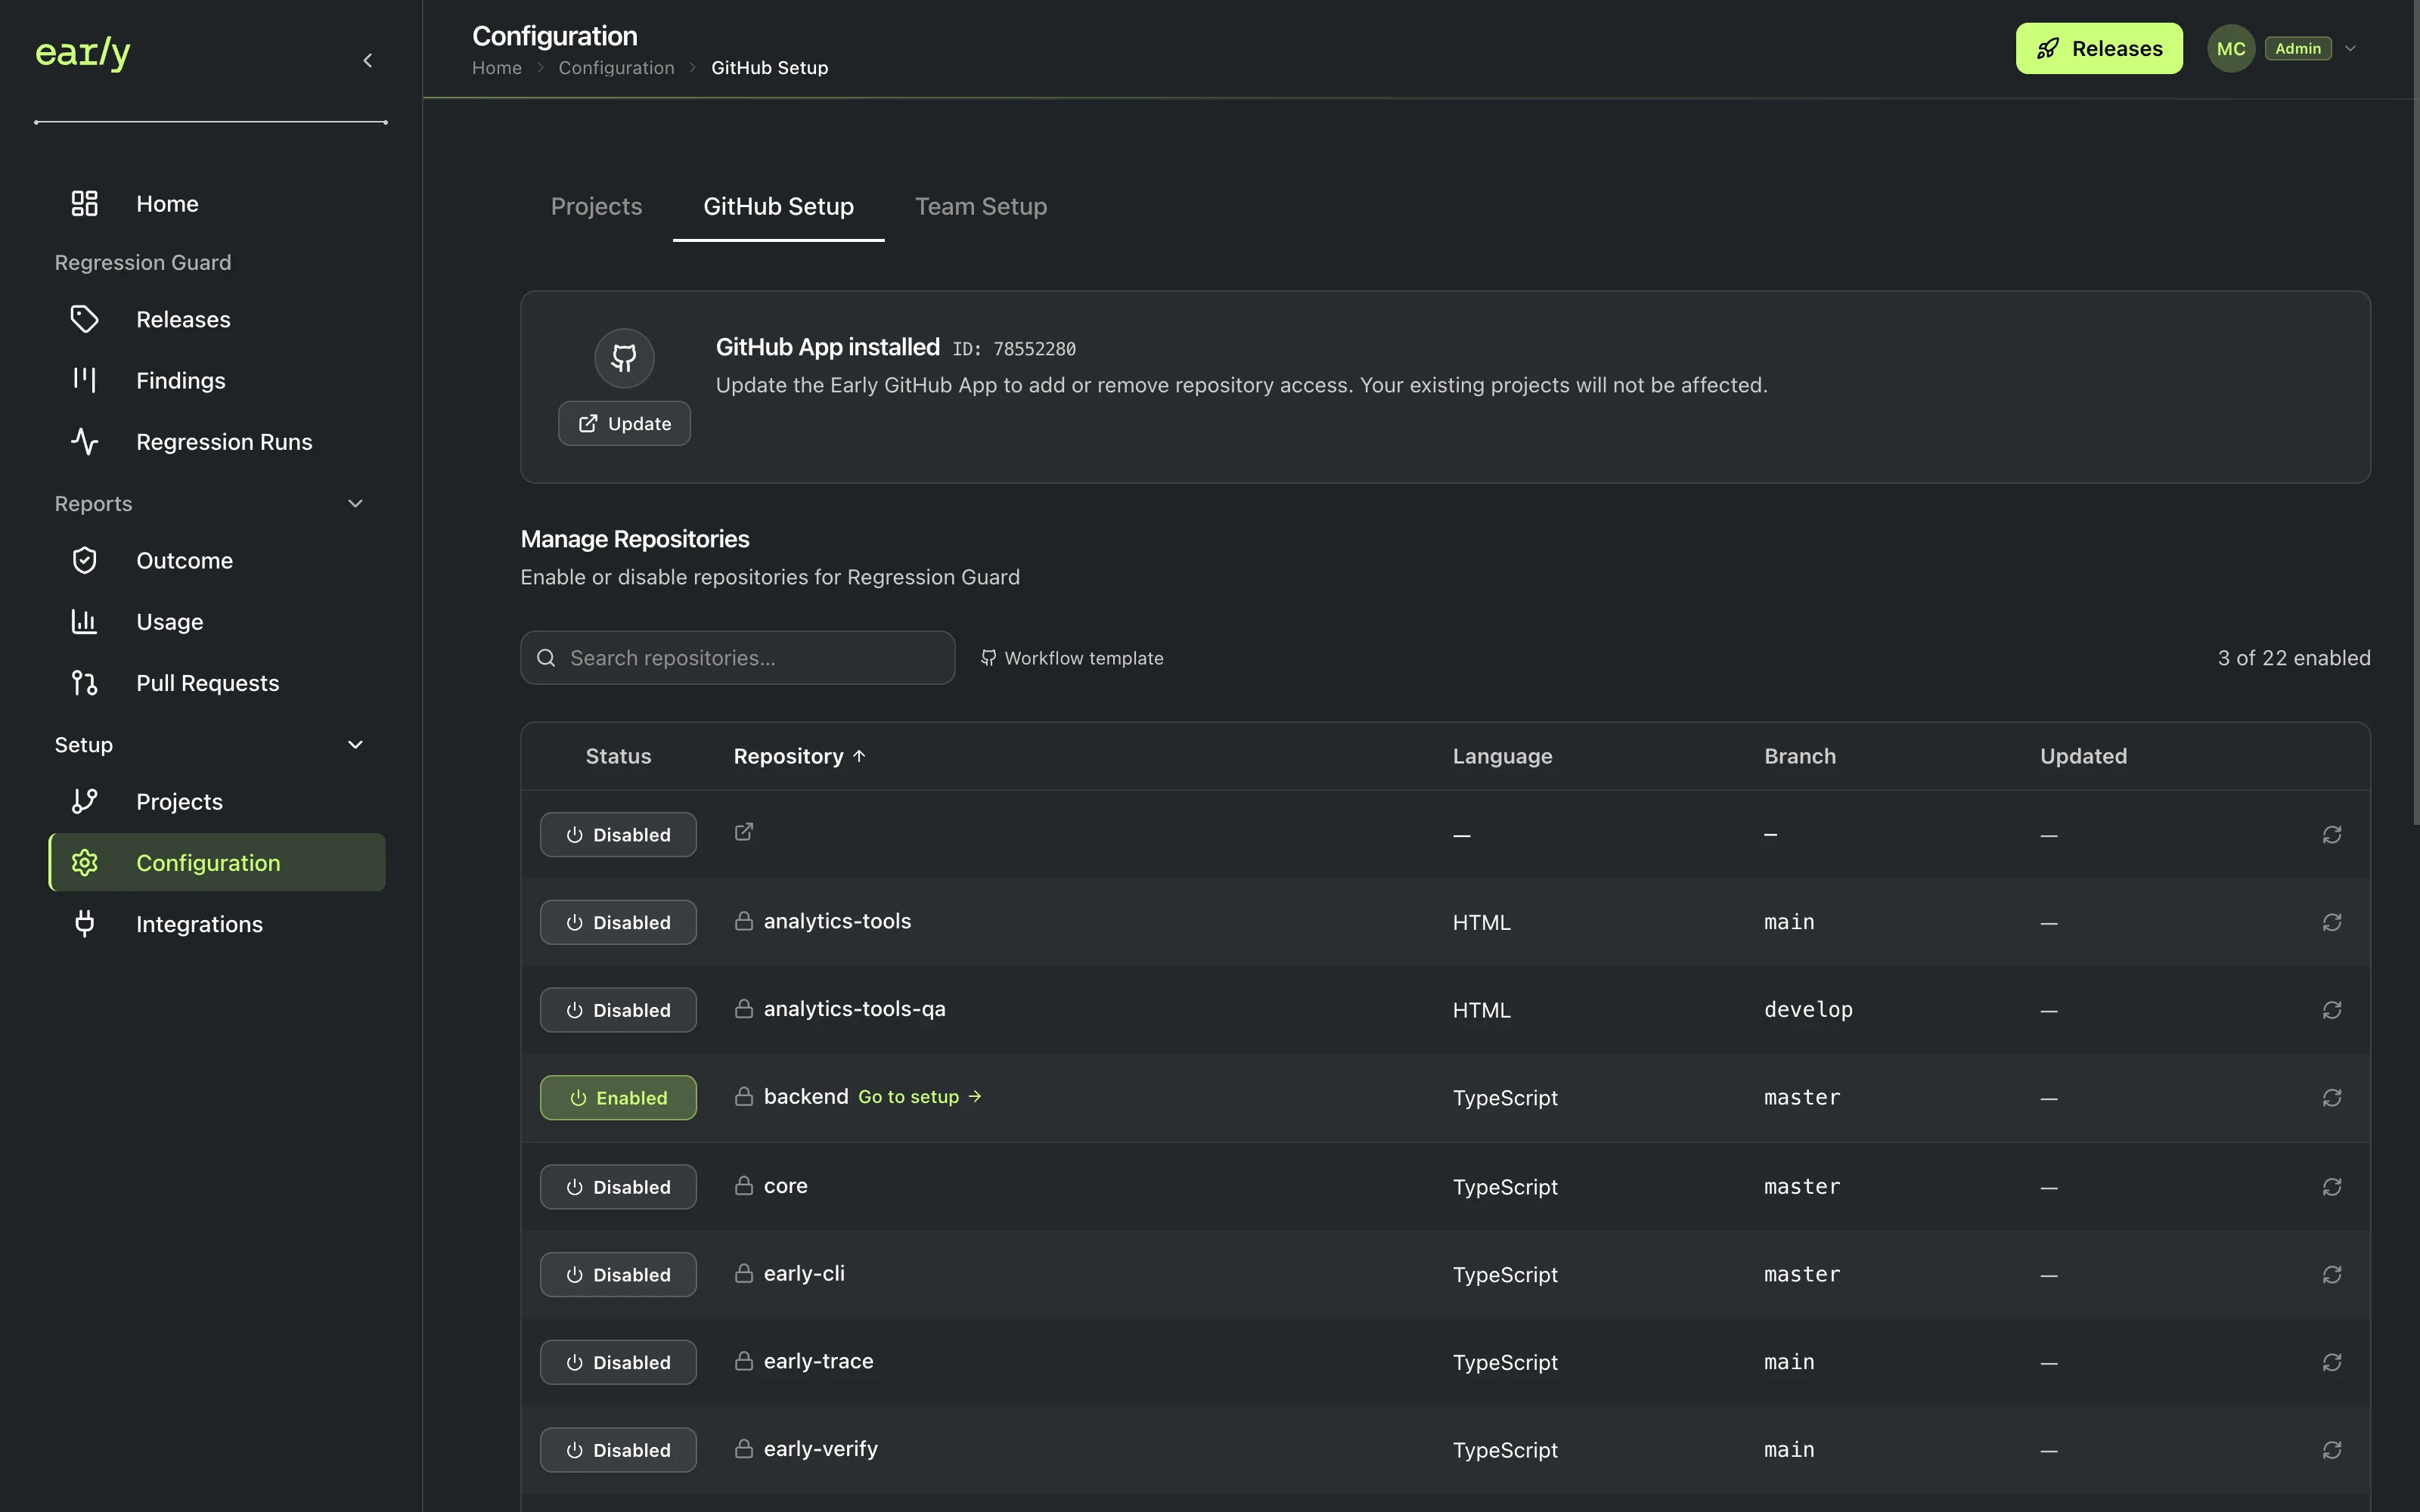Viewport: 2420px width, 1512px height.
Task: Open the Admin account dropdown chevron
Action: point(2351,48)
